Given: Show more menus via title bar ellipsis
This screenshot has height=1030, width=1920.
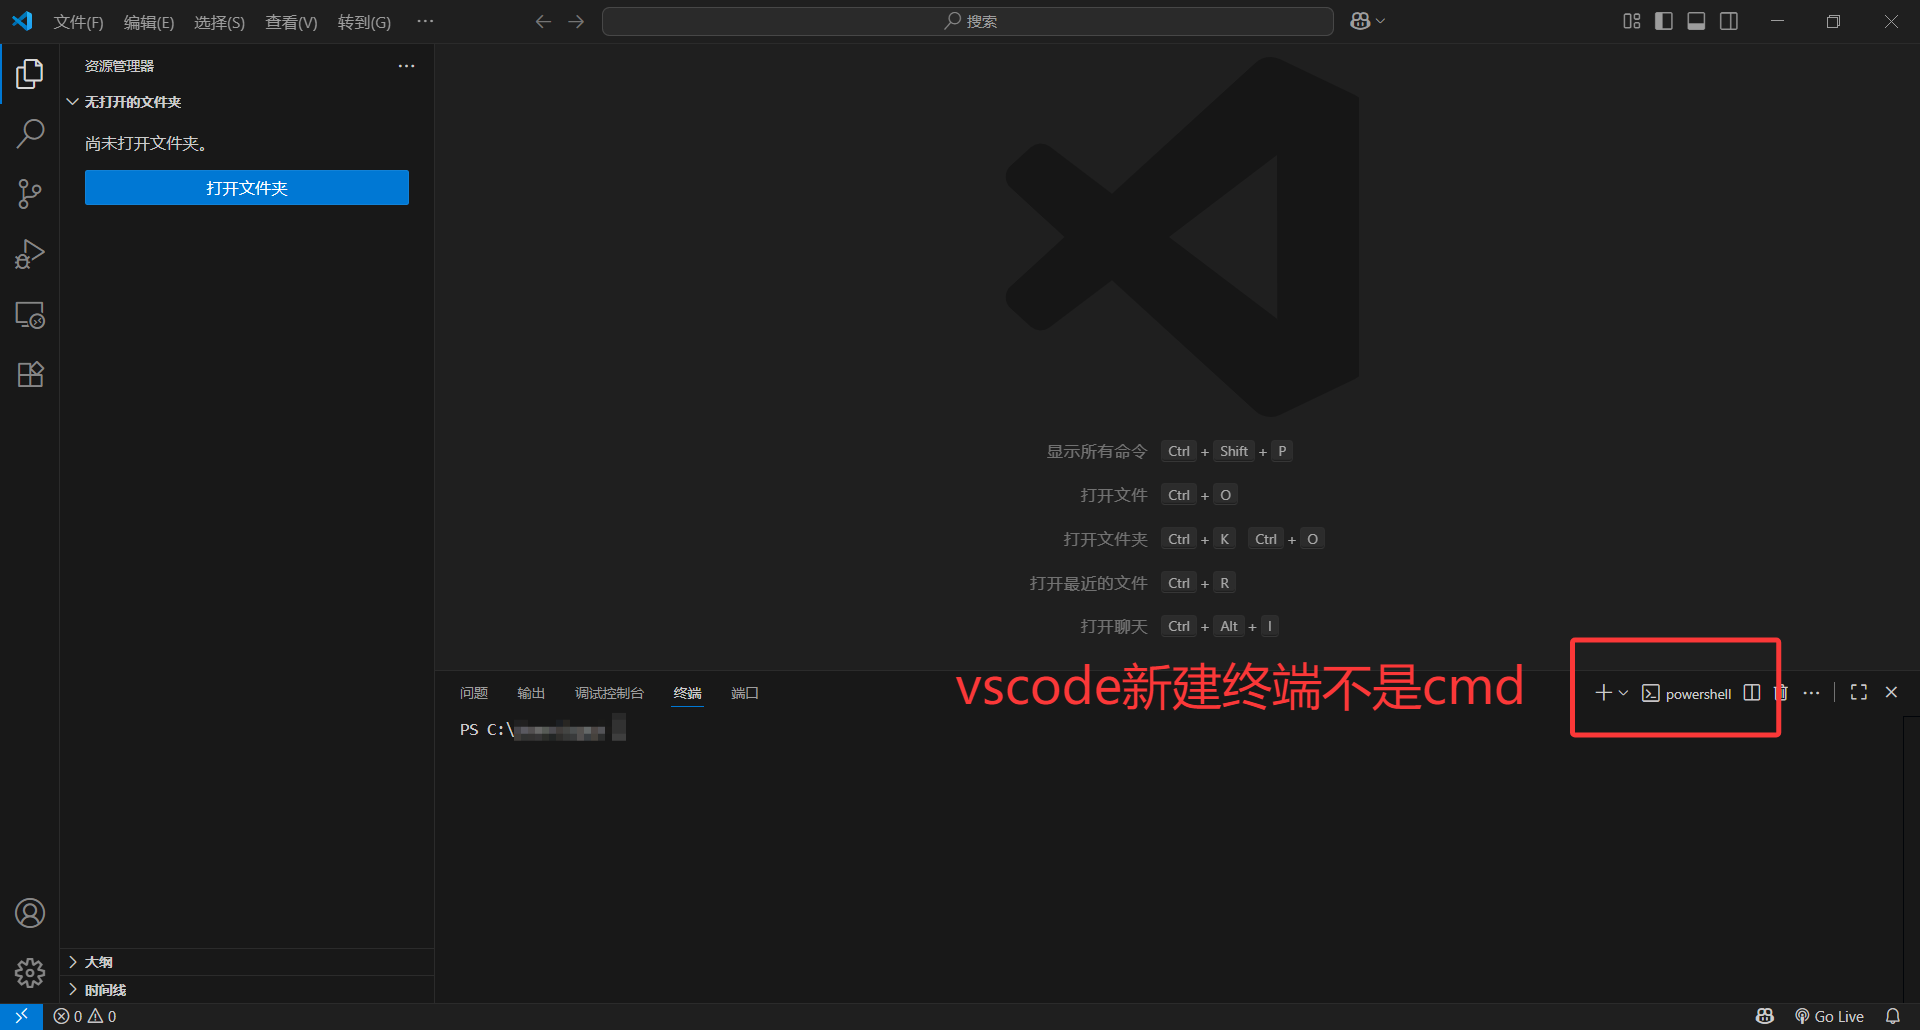Looking at the screenshot, I should [x=425, y=21].
